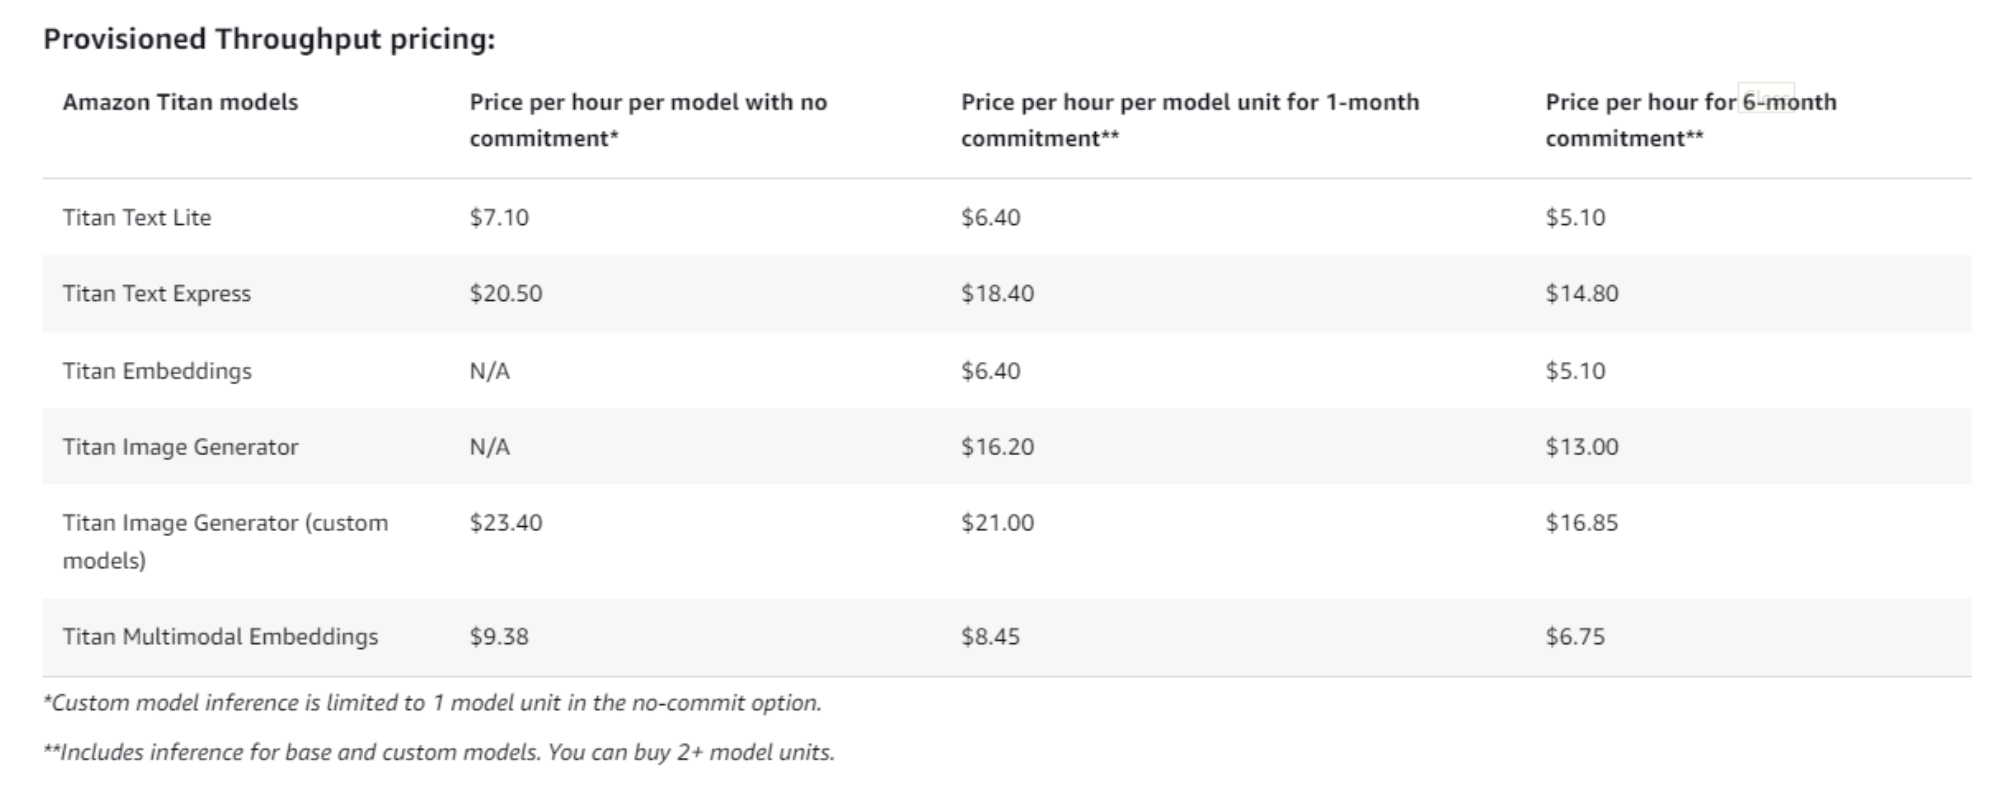This screenshot has width=1990, height=788.
Task: Click the $18.40 one-month price
Action: click(997, 293)
